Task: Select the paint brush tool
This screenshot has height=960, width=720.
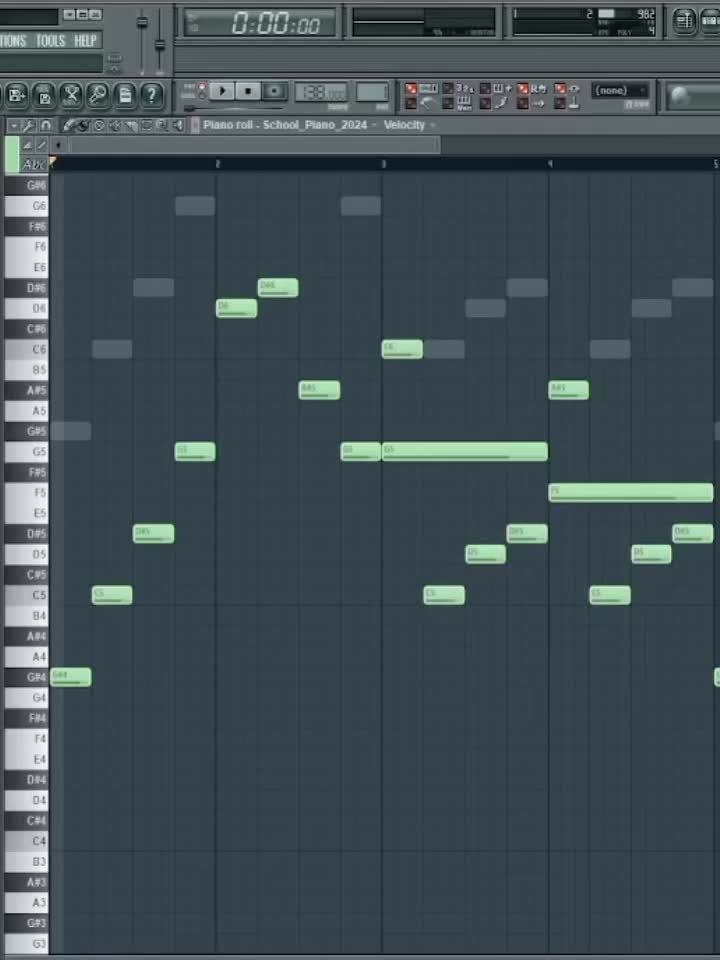Action: 83,126
